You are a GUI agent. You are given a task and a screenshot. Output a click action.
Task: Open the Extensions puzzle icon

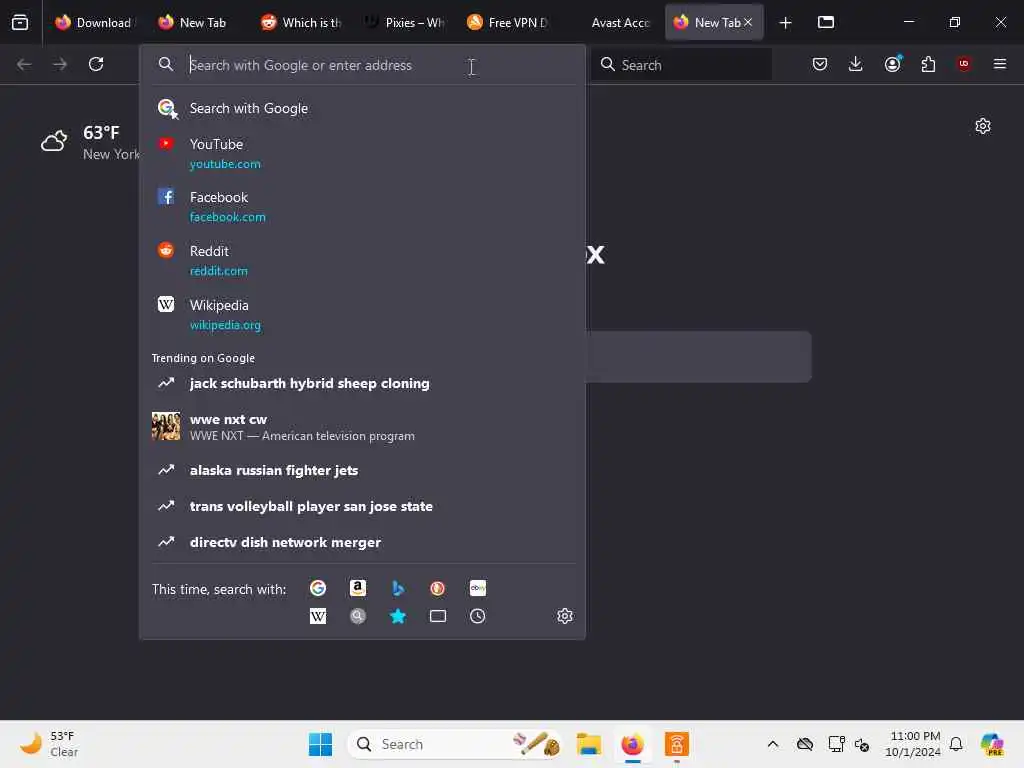tap(928, 64)
